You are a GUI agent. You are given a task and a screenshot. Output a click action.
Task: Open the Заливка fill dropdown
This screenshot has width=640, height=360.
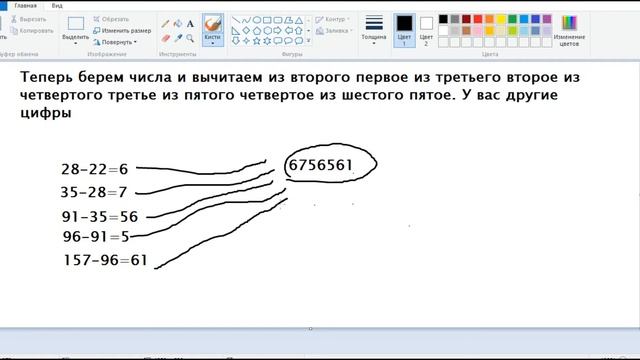(334, 31)
